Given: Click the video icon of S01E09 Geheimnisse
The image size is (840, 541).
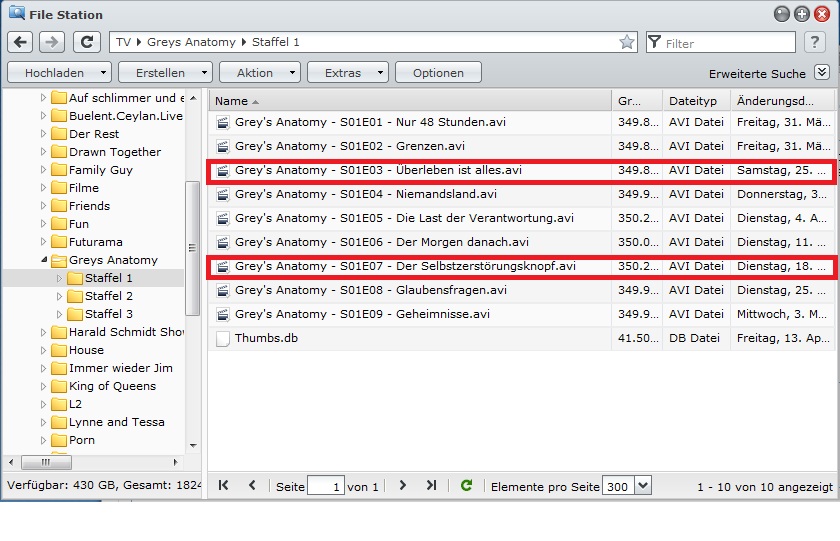Looking at the screenshot, I should click(x=222, y=314).
